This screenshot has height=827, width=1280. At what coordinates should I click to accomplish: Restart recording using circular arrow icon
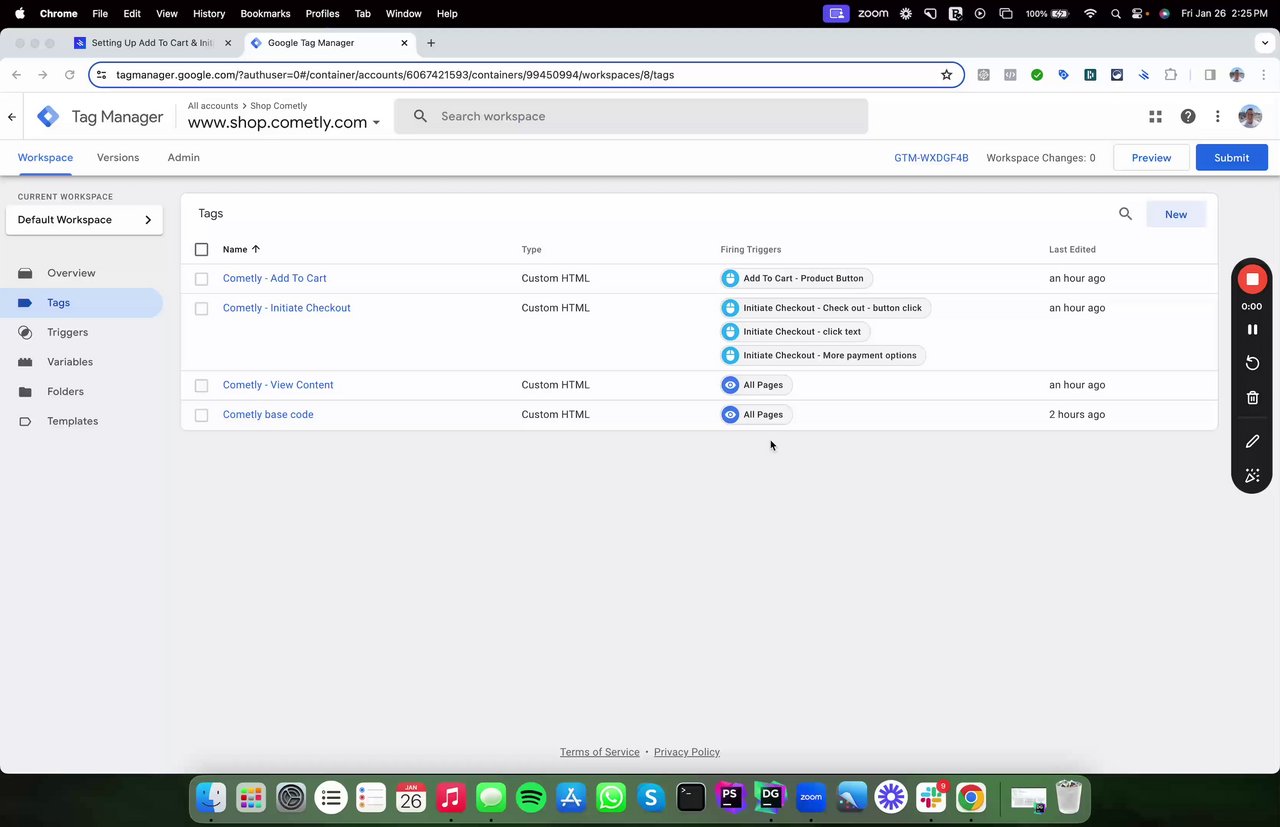pos(1252,363)
